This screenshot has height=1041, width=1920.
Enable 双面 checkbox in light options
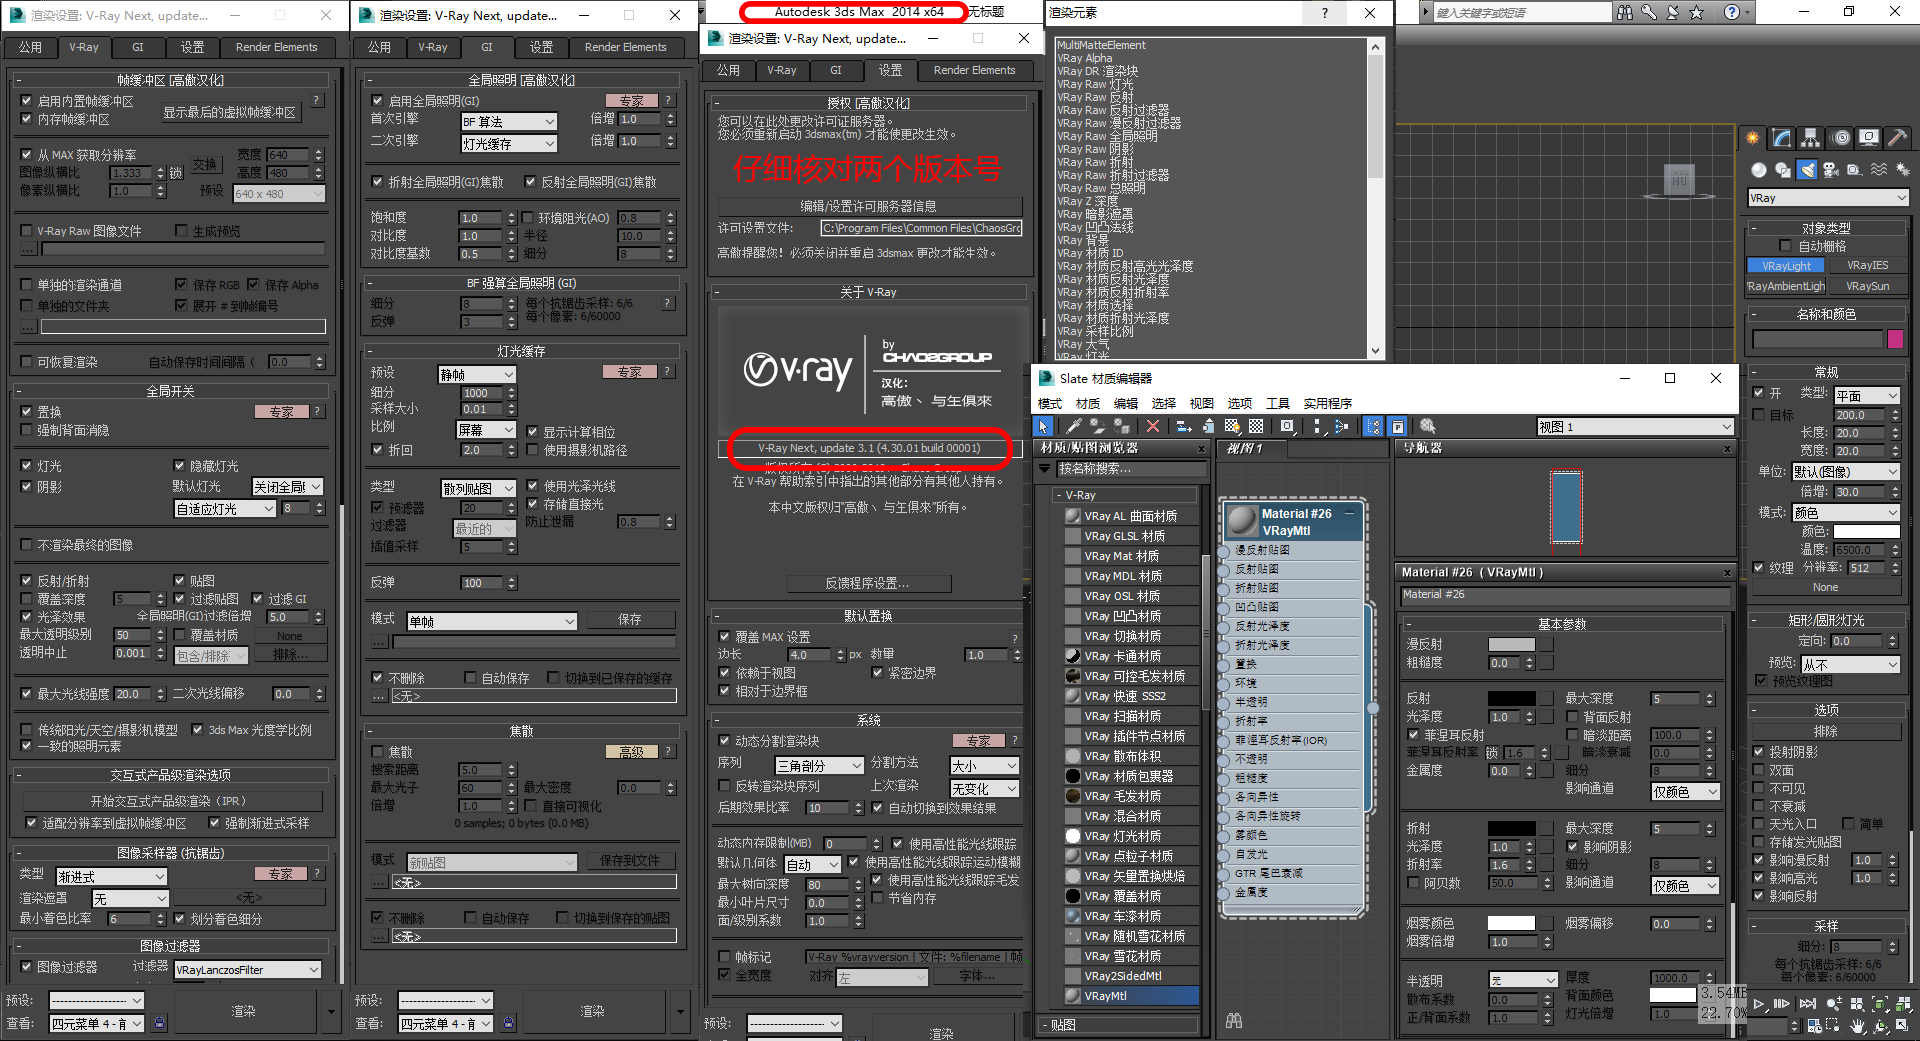tap(1759, 770)
